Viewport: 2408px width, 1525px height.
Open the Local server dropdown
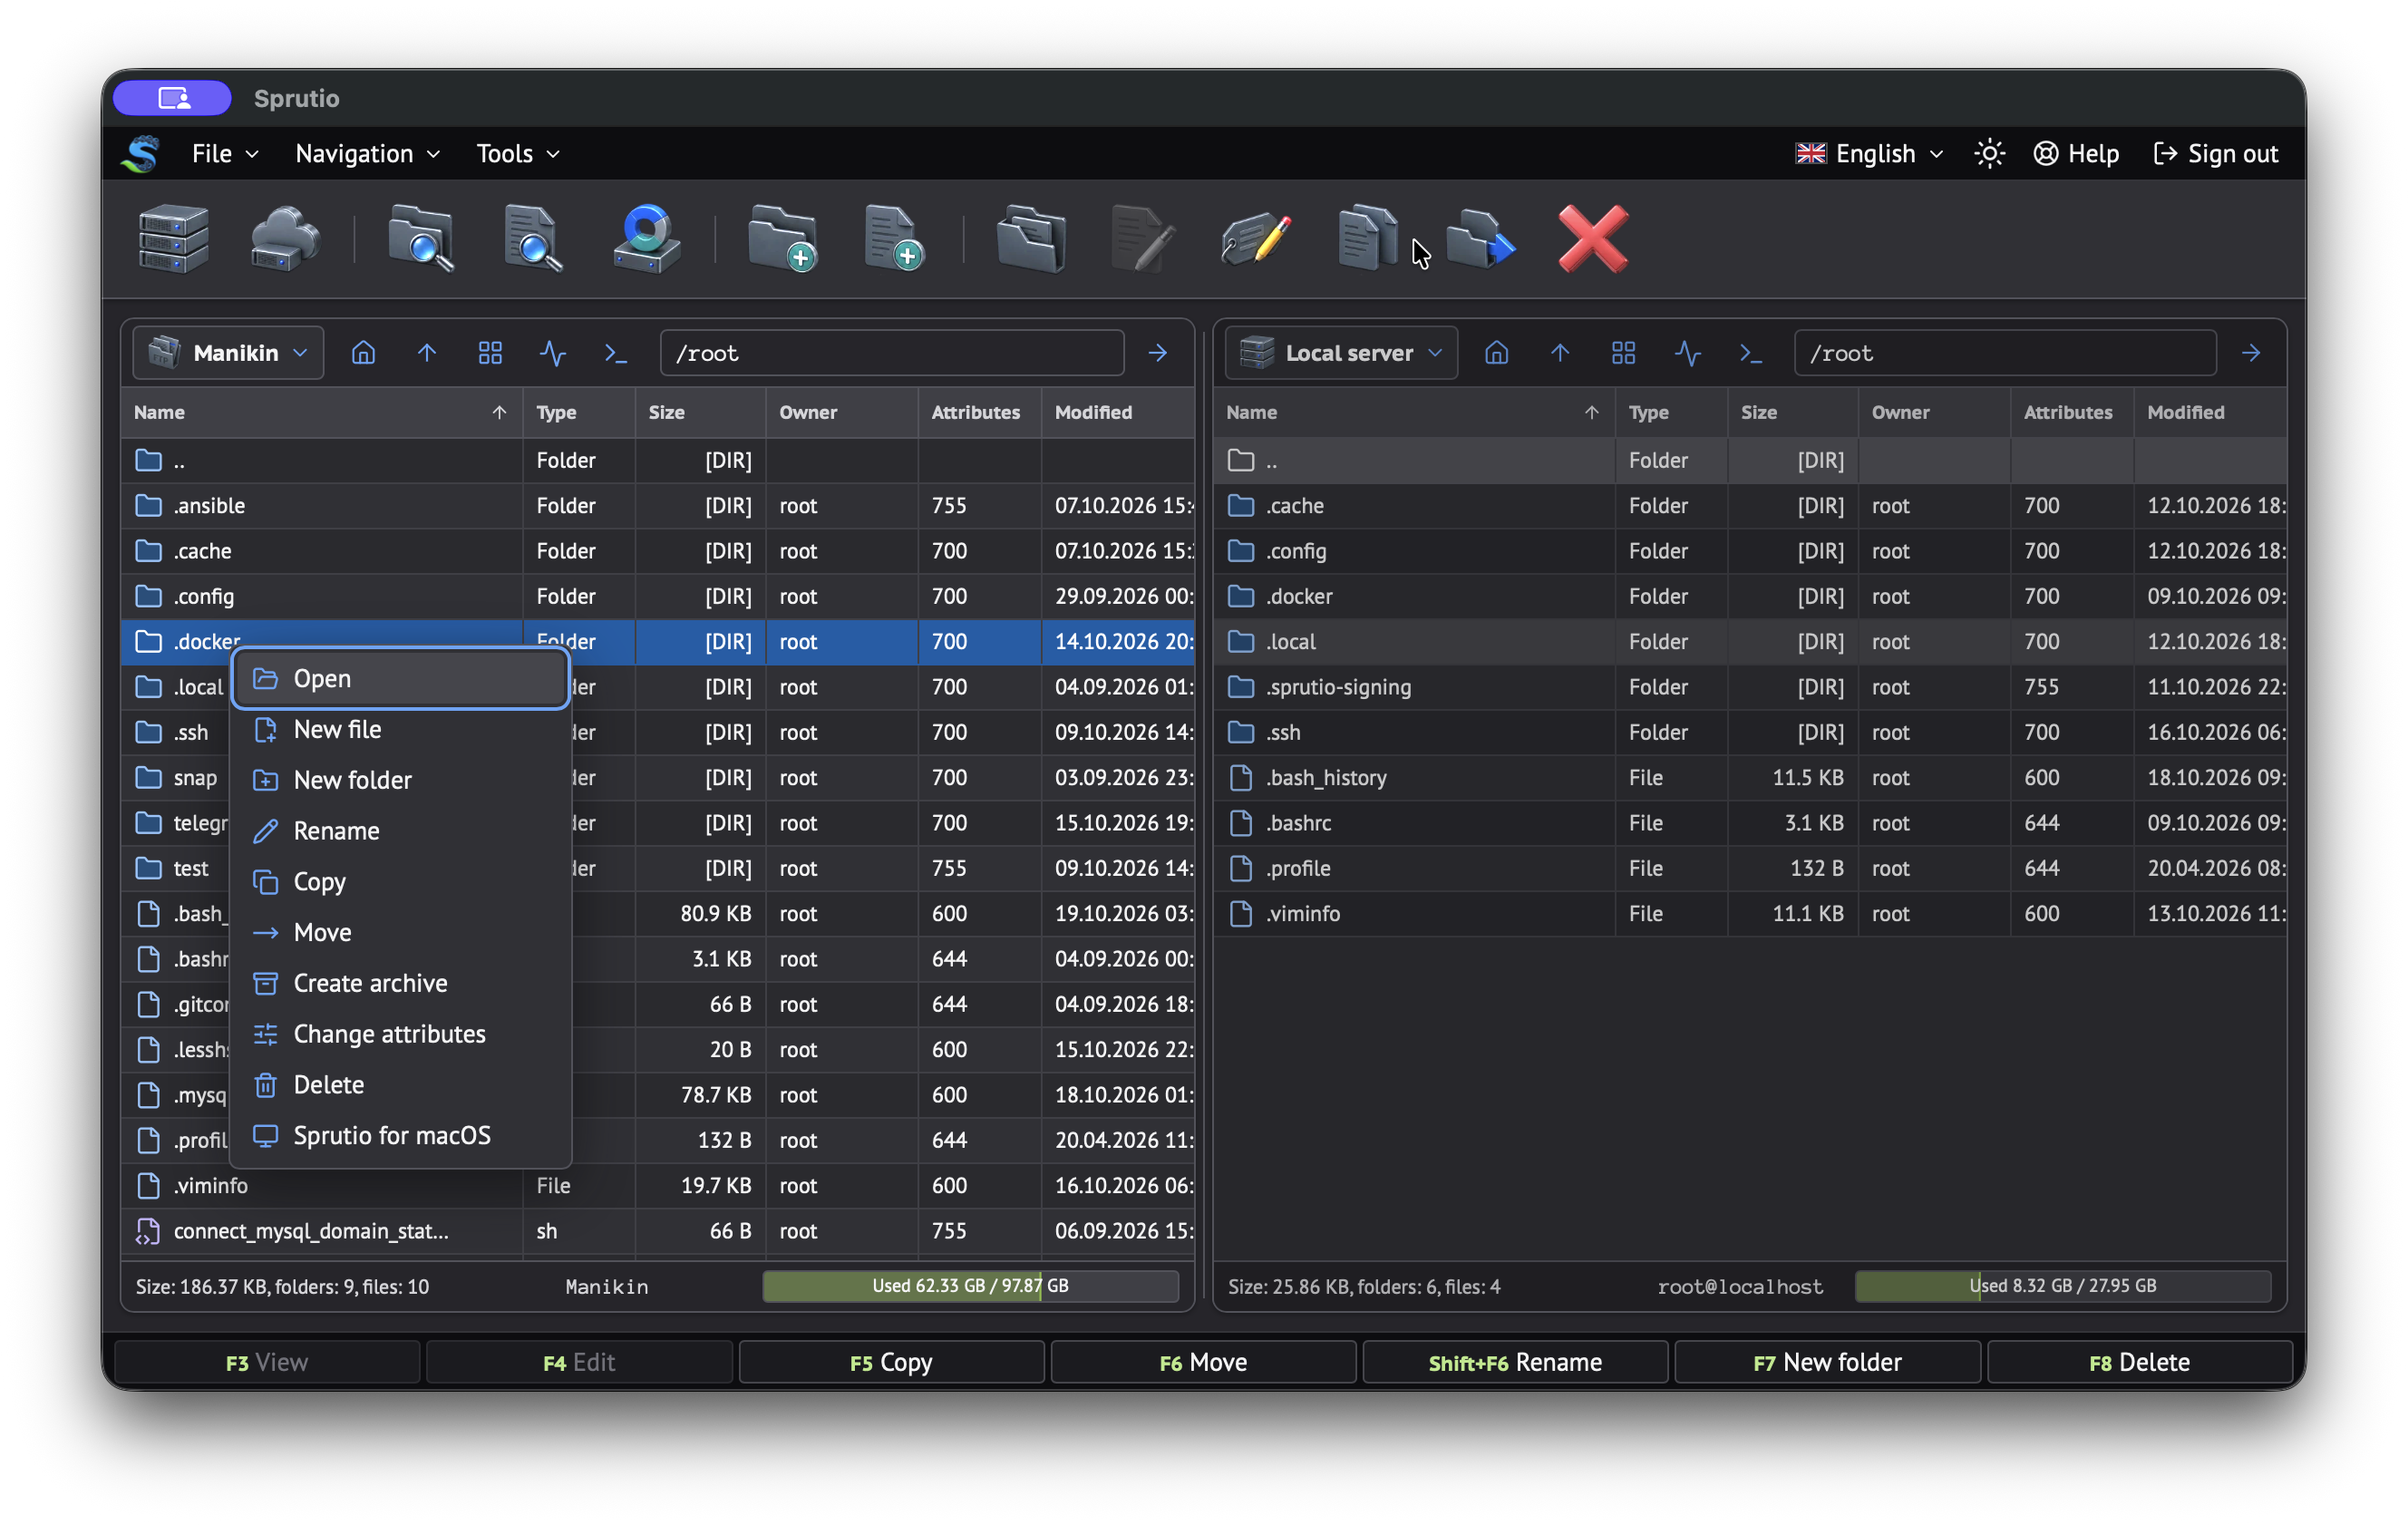click(x=1341, y=353)
